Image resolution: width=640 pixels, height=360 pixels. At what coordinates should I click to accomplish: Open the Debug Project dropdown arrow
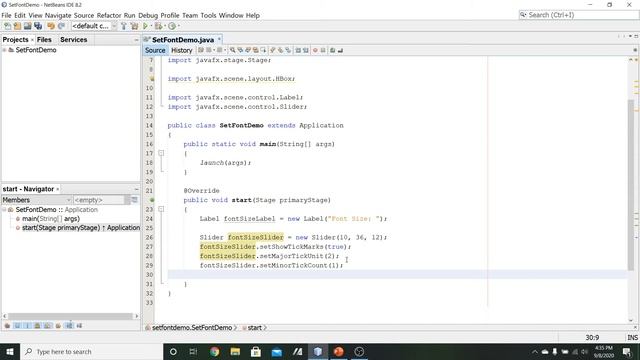pyautogui.click(x=165, y=26)
